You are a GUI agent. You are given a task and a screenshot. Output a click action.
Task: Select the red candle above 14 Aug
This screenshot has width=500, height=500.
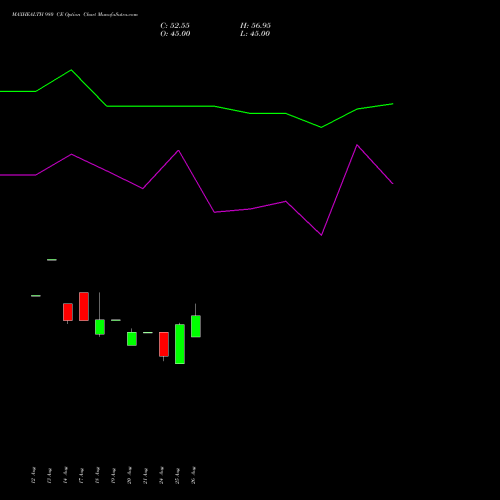[x=68, y=312]
